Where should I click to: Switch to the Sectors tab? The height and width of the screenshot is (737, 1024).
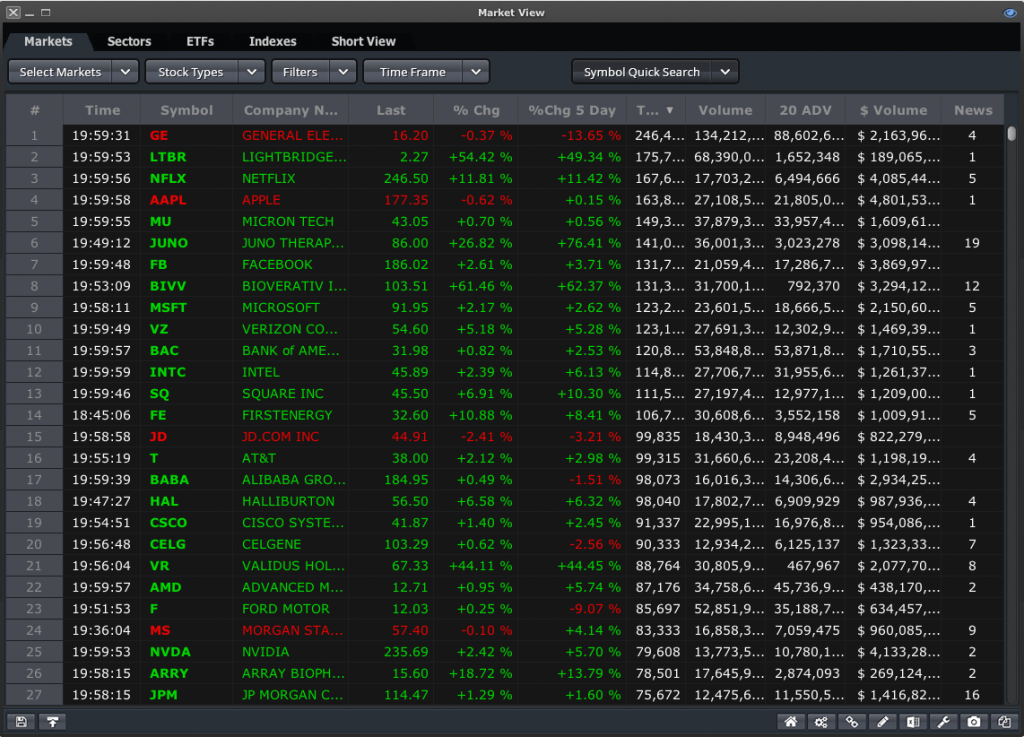pos(128,41)
